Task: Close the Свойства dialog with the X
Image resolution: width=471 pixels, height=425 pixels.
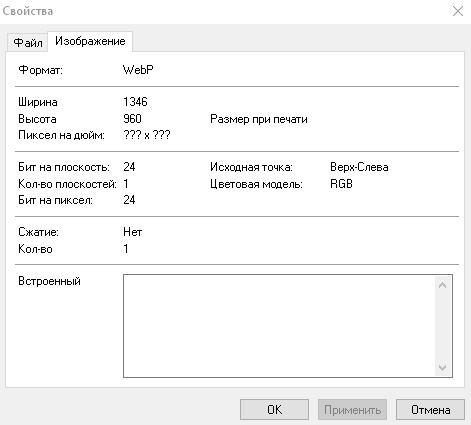Action: coord(458,11)
